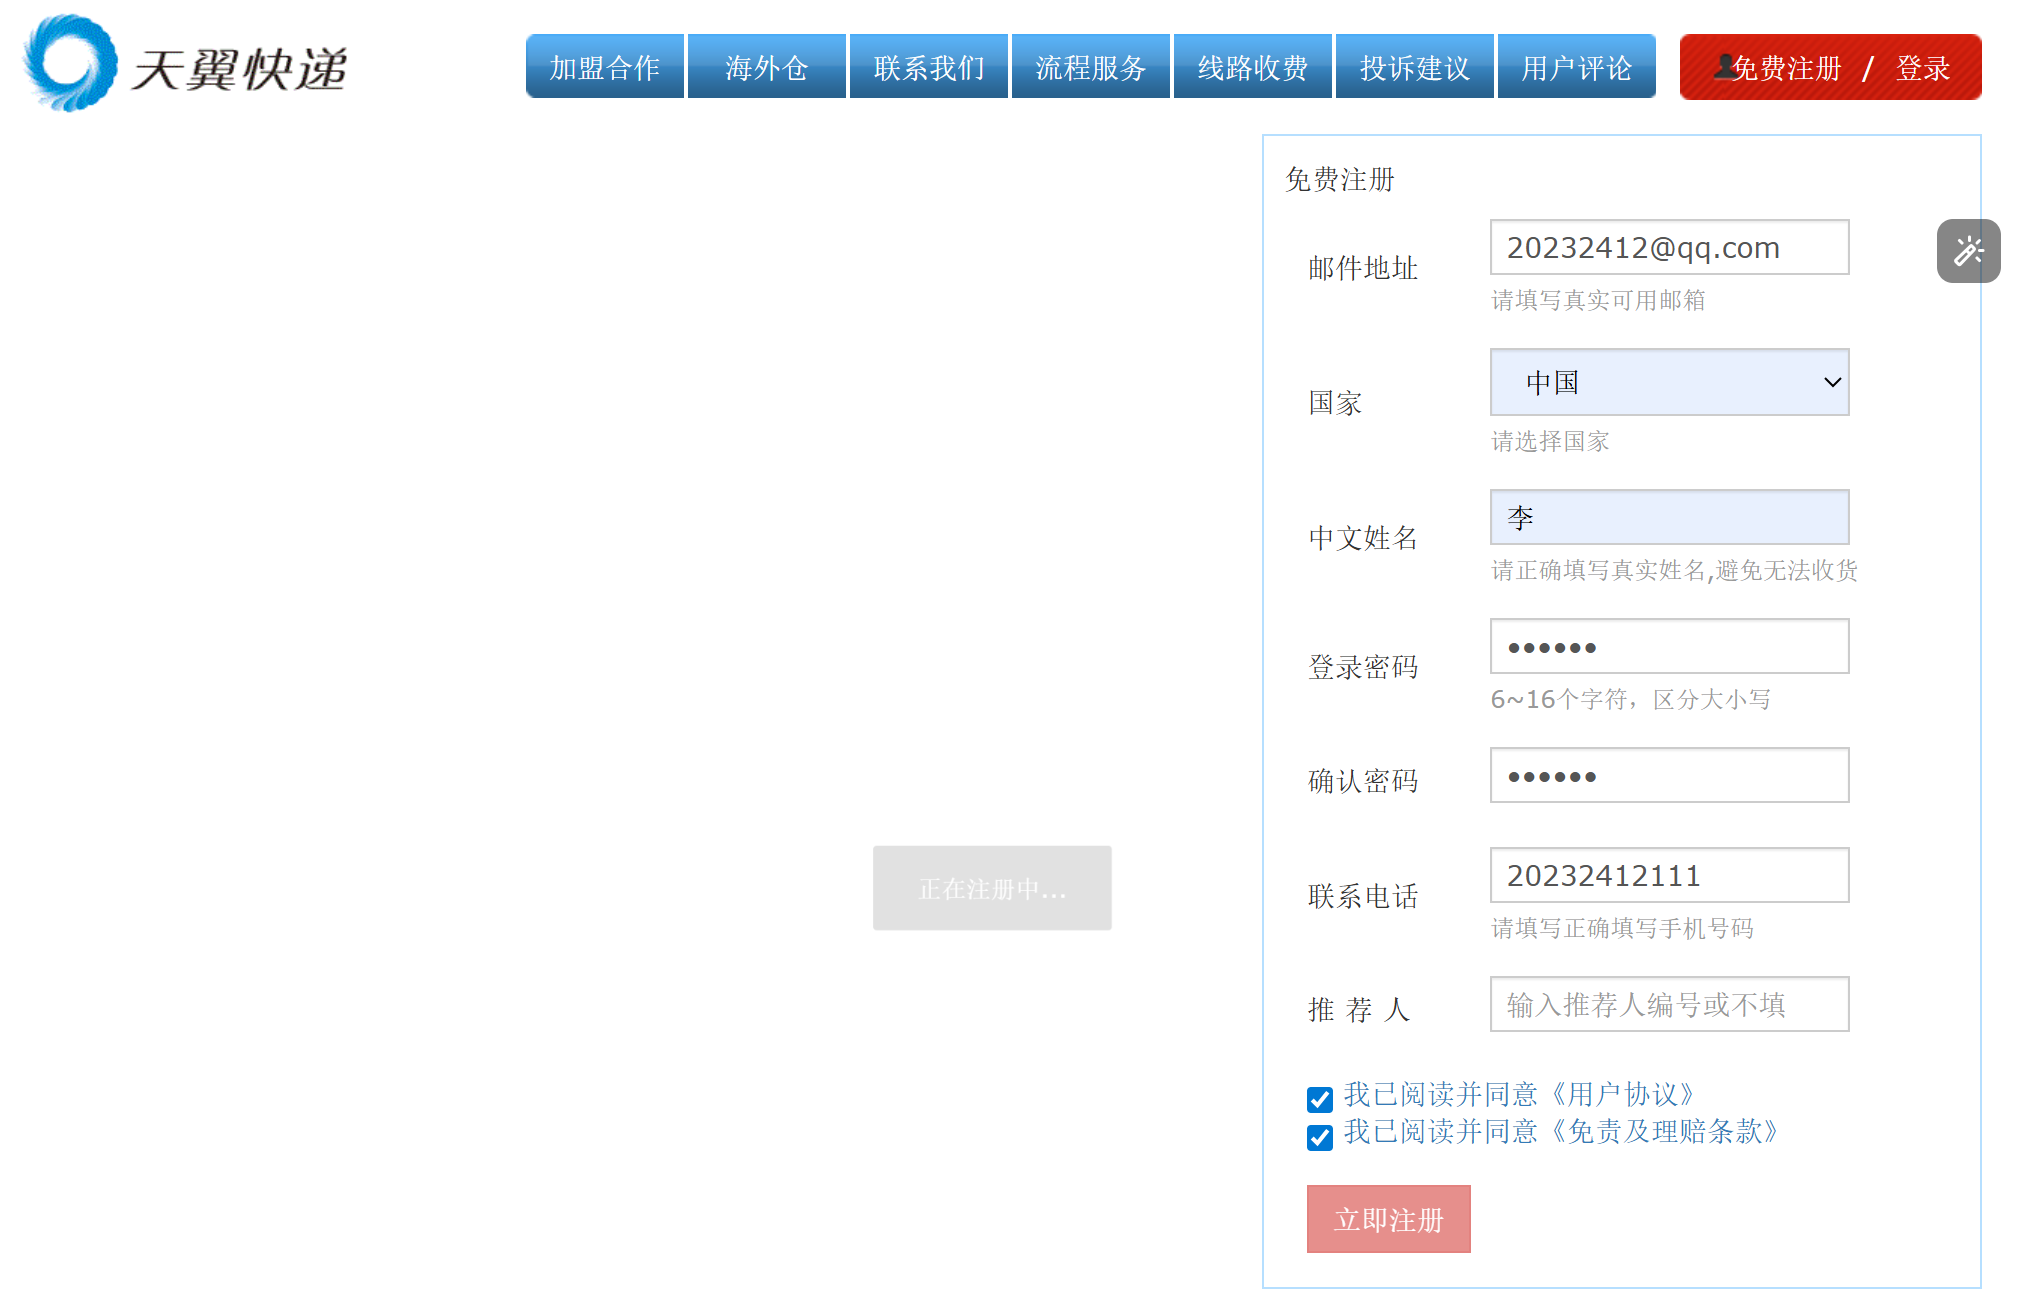Viewport: 2026px width, 1310px height.
Task: Navigate to 投诉建议
Action: coord(1414,67)
